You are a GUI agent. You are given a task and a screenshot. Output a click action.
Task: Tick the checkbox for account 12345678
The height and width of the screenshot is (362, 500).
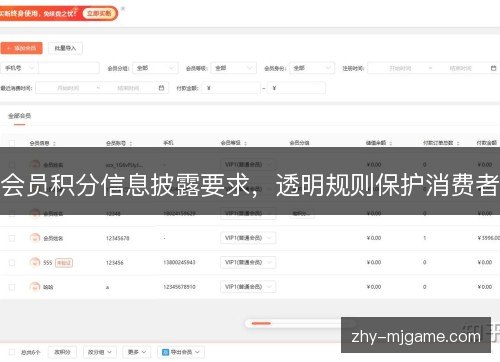tap(12, 238)
